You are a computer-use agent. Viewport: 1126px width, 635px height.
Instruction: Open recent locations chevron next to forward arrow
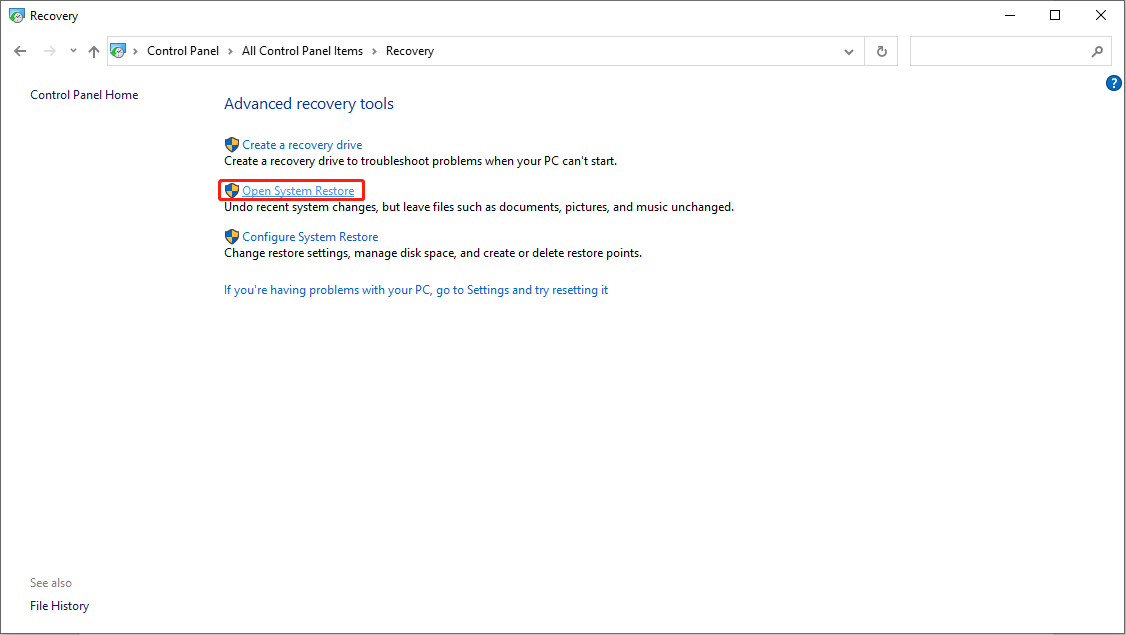[x=72, y=50]
